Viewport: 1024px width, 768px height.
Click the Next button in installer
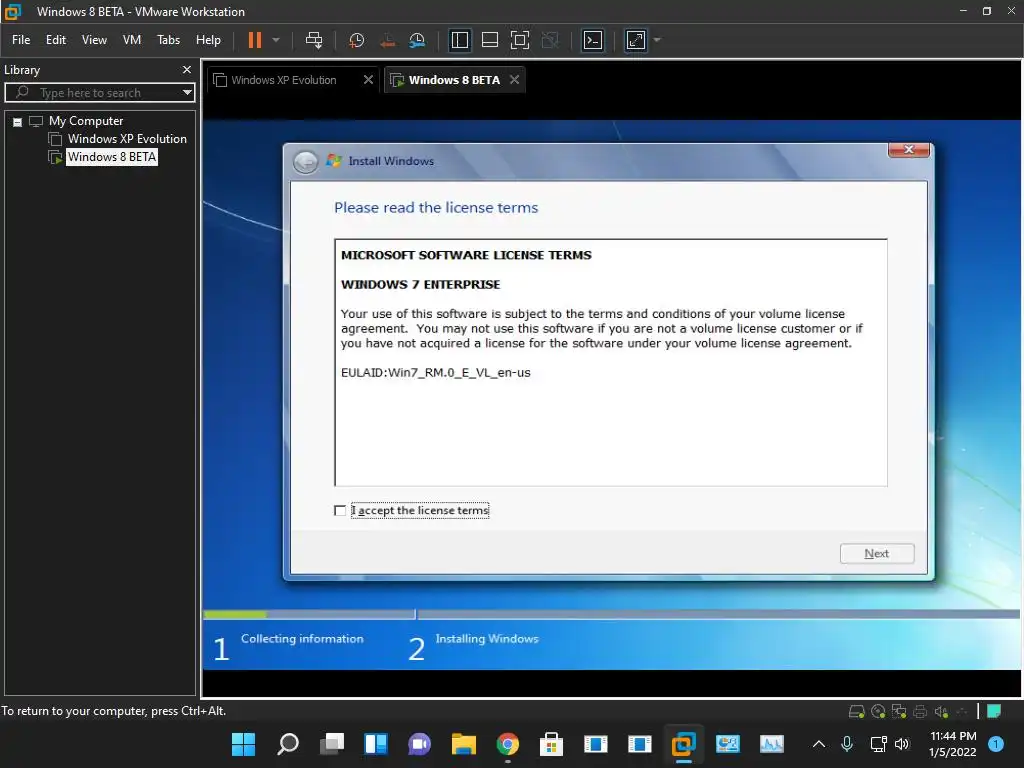[876, 553]
